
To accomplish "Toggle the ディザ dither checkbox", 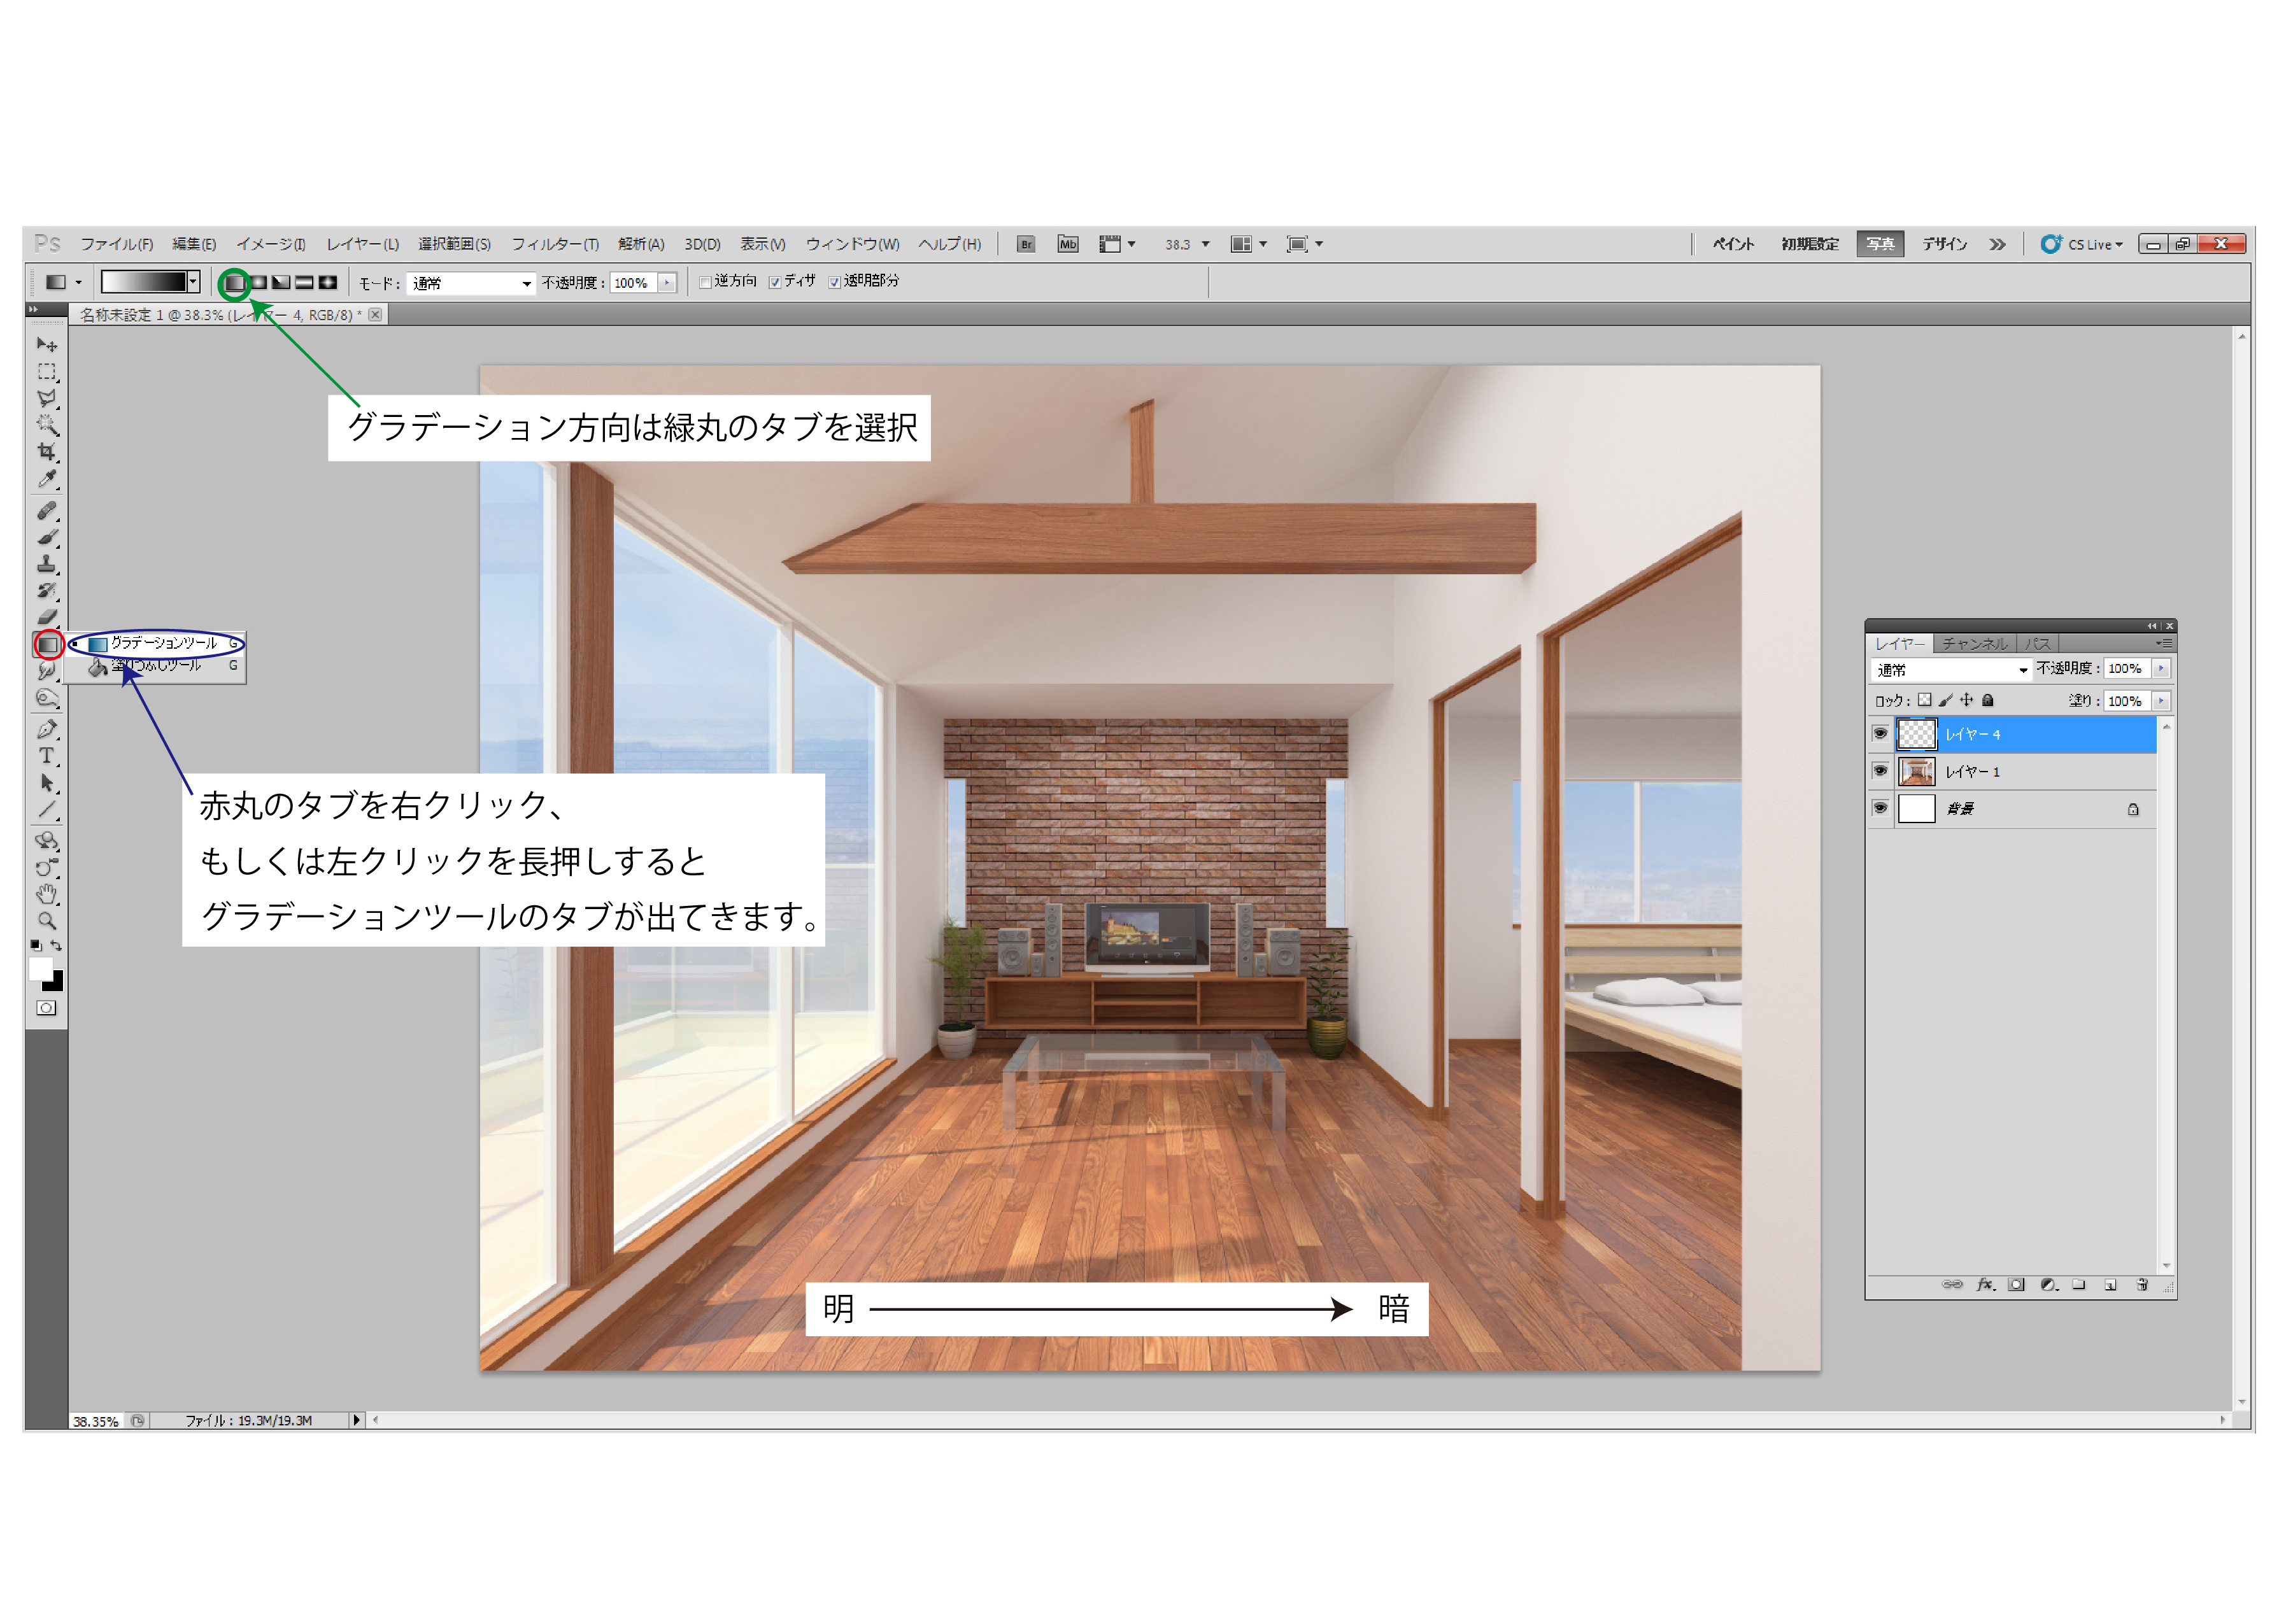I will click(x=774, y=282).
